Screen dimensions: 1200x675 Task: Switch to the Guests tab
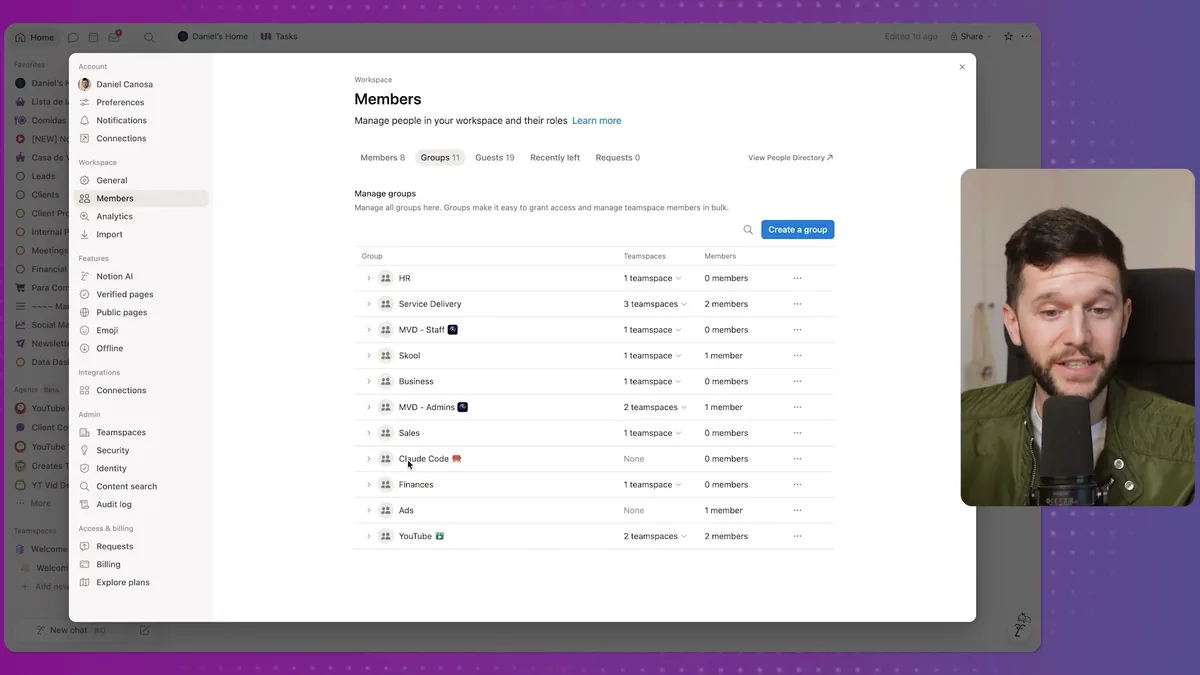pos(494,157)
